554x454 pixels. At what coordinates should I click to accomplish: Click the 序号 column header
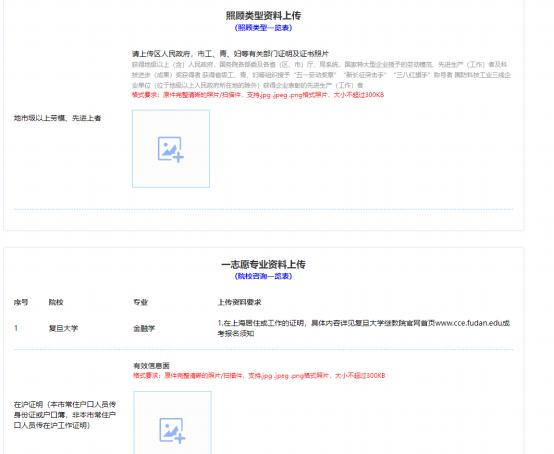tap(21, 302)
